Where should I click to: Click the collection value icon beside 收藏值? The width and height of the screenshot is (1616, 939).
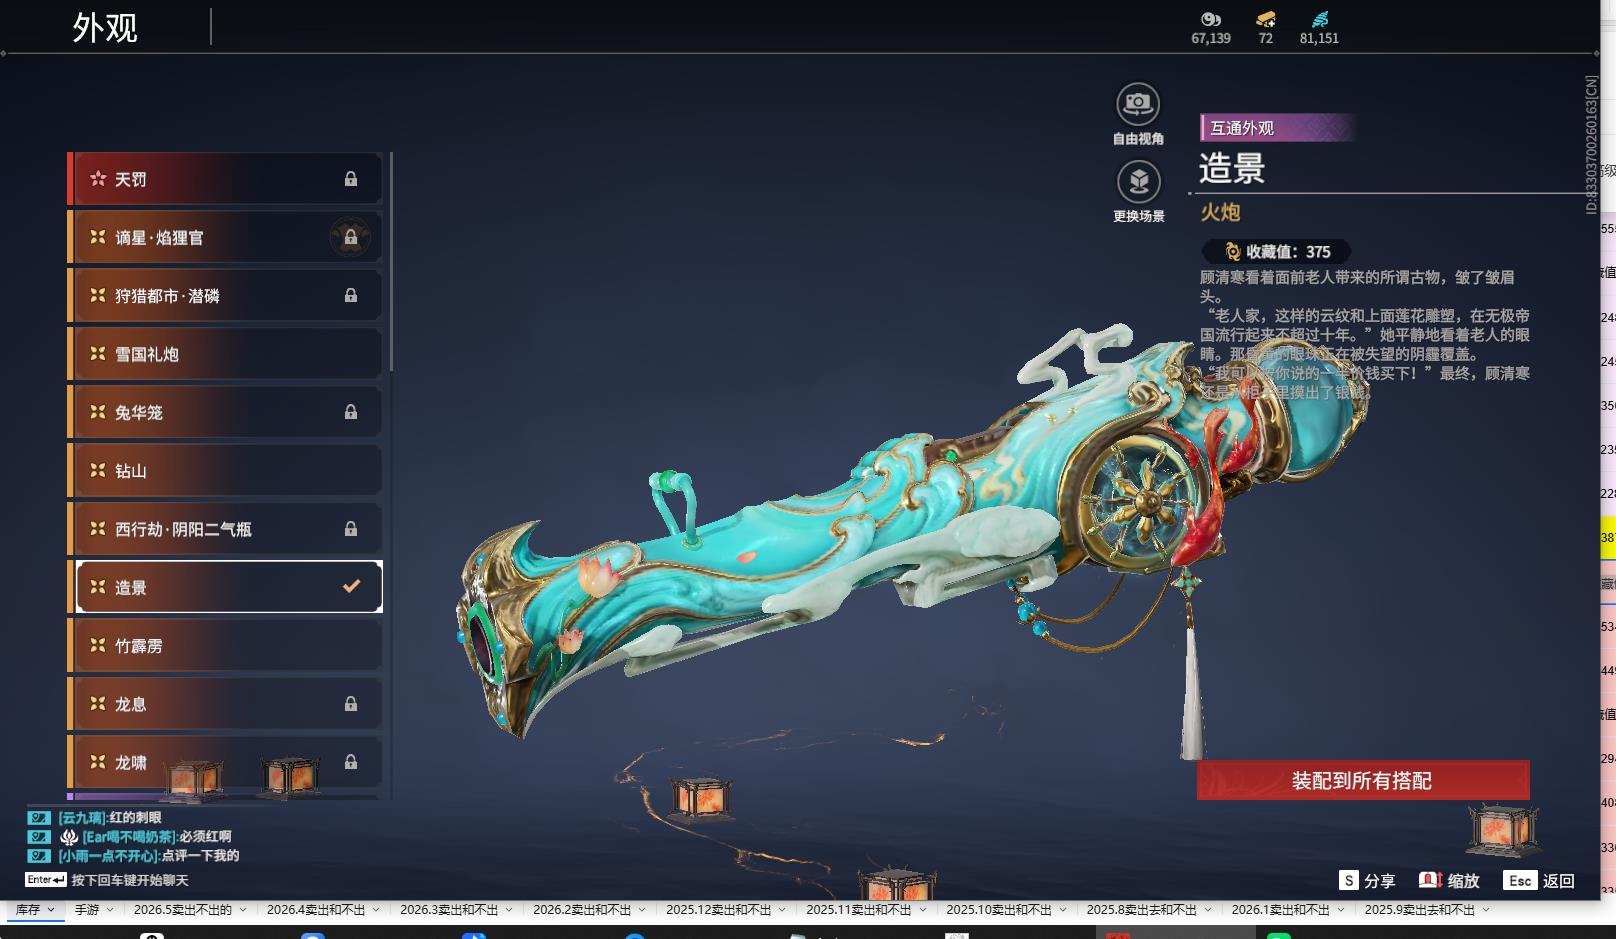pyautogui.click(x=1233, y=252)
